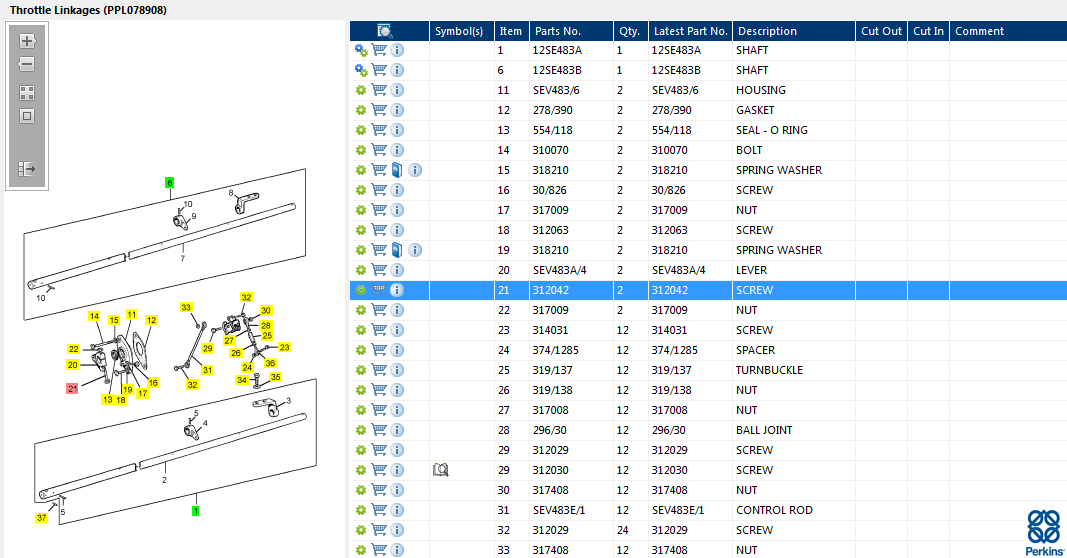The height and width of the screenshot is (558, 1067).
Task: Select the BALL JOINT row in table
Action: point(764,430)
